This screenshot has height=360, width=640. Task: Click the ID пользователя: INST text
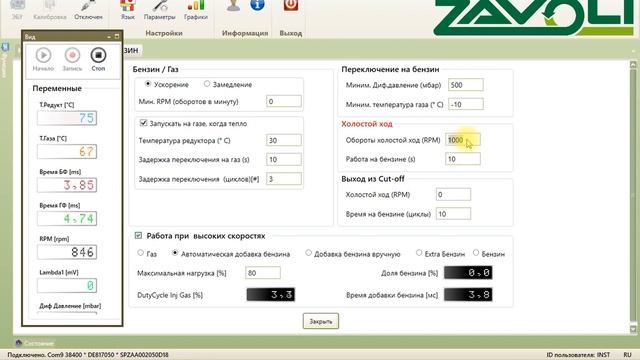click(x=578, y=355)
